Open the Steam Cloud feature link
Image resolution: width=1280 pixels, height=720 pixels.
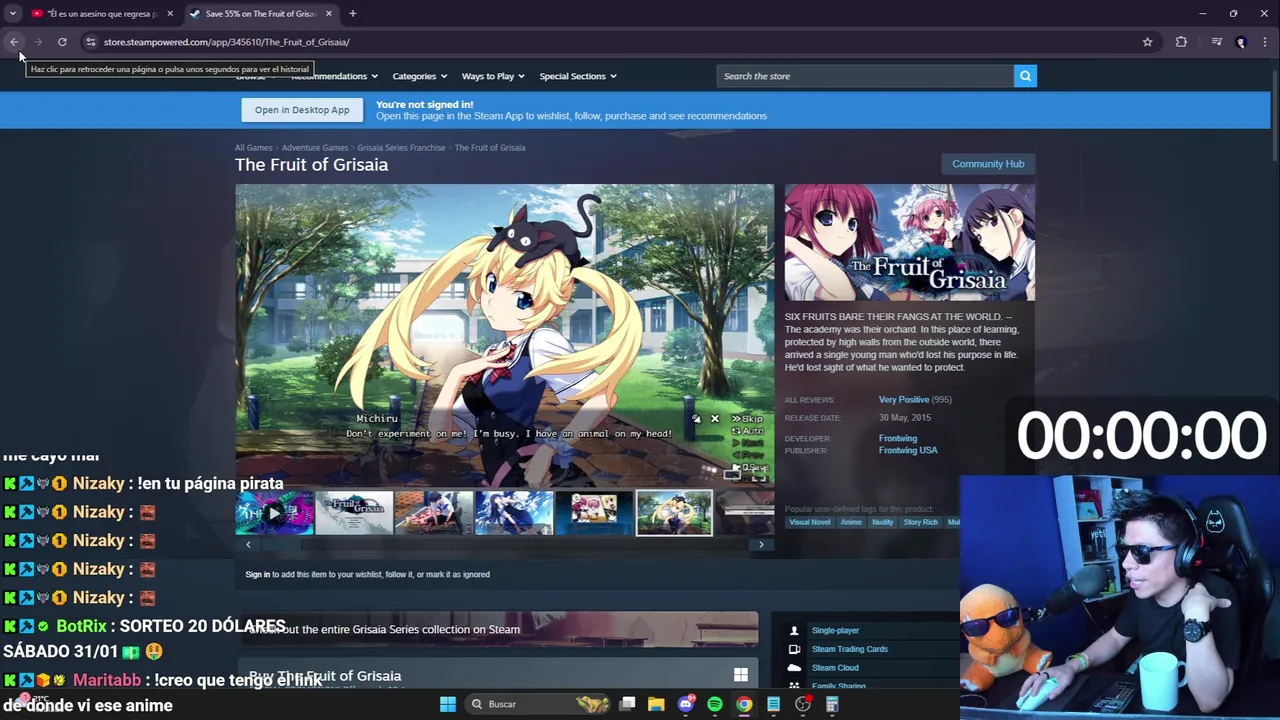point(835,668)
